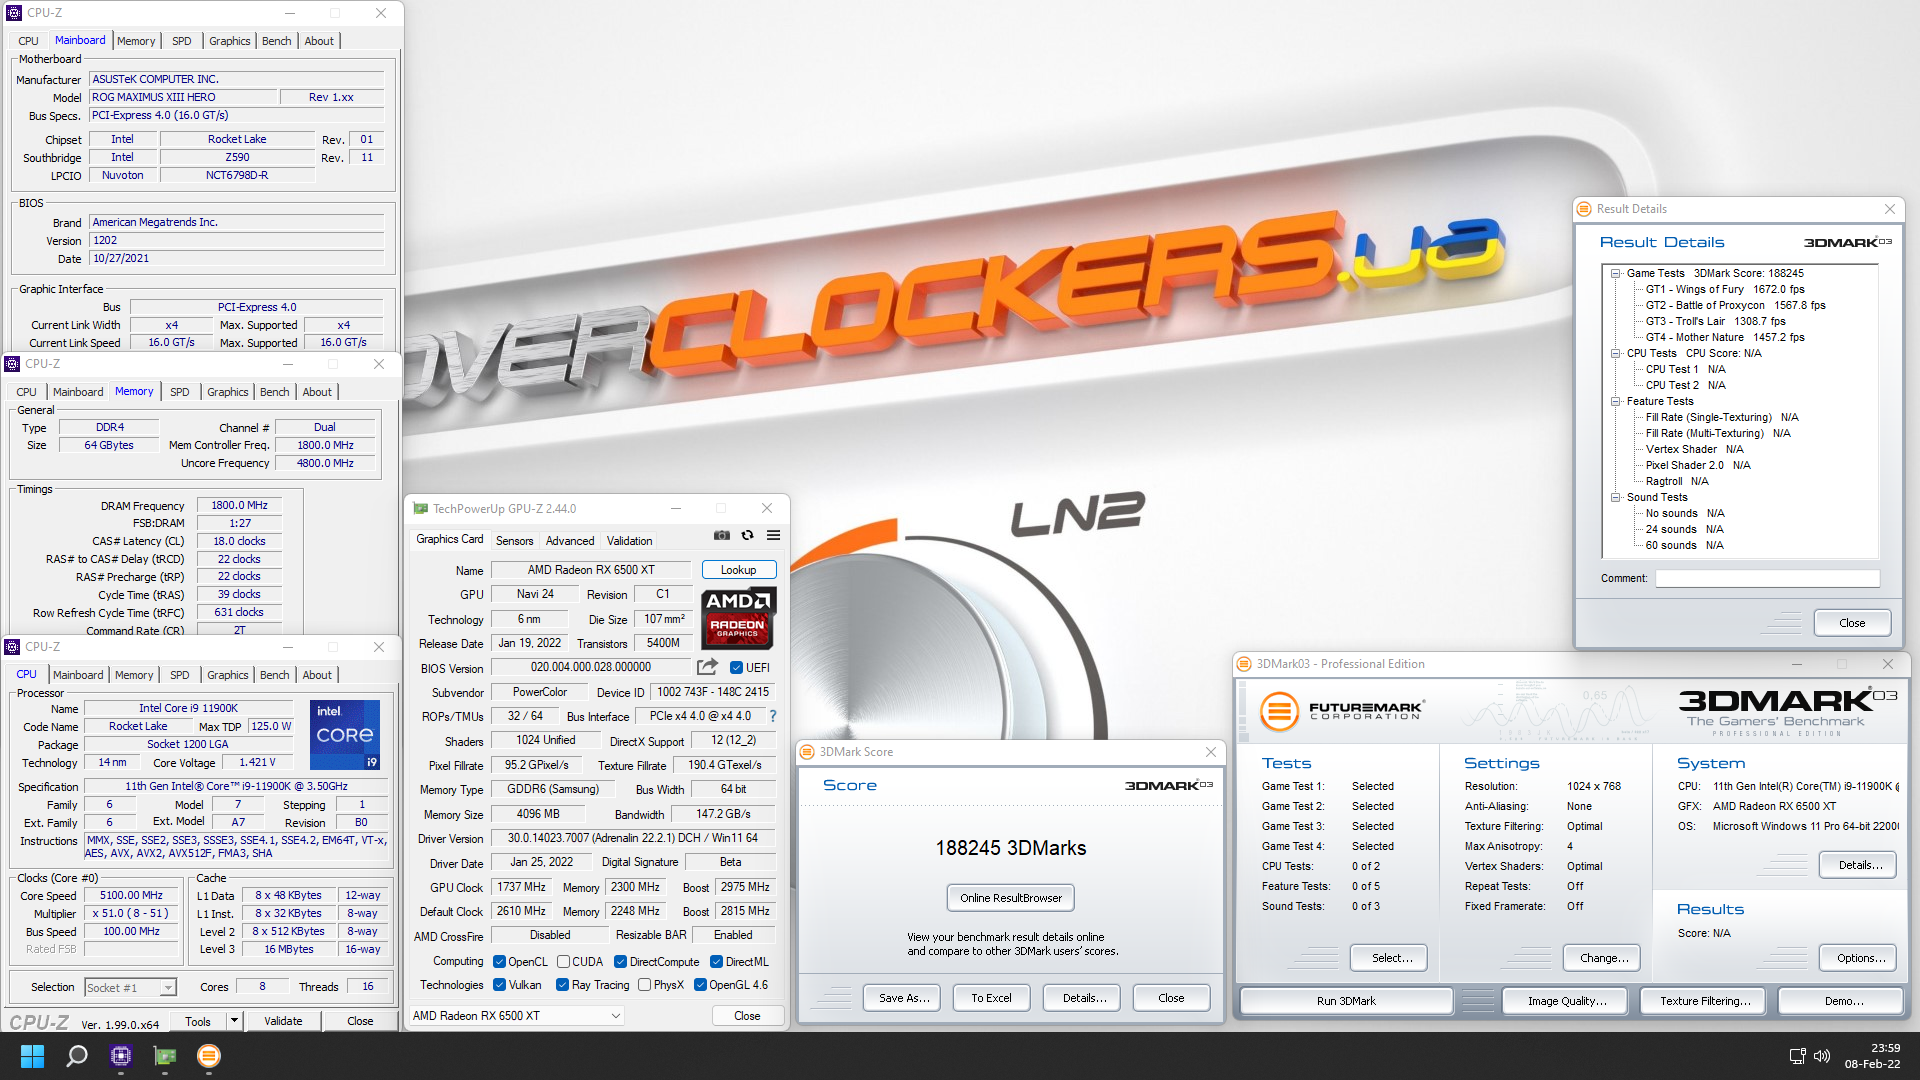Image resolution: width=1920 pixels, height=1080 pixels.
Task: Toggle the OpenGL 4.6 checkbox
Action: 700,985
